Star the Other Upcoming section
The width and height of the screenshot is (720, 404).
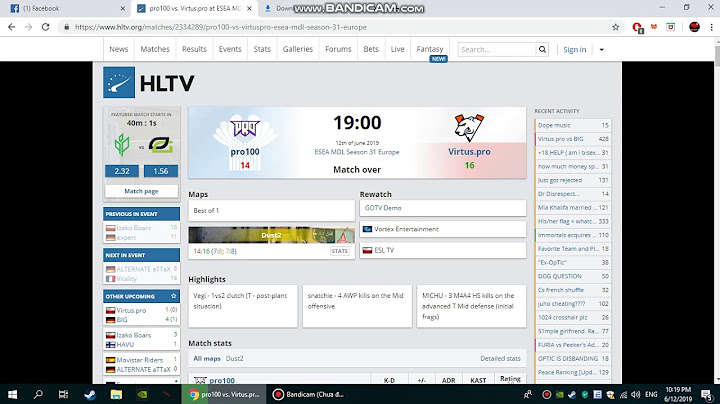tap(174, 296)
